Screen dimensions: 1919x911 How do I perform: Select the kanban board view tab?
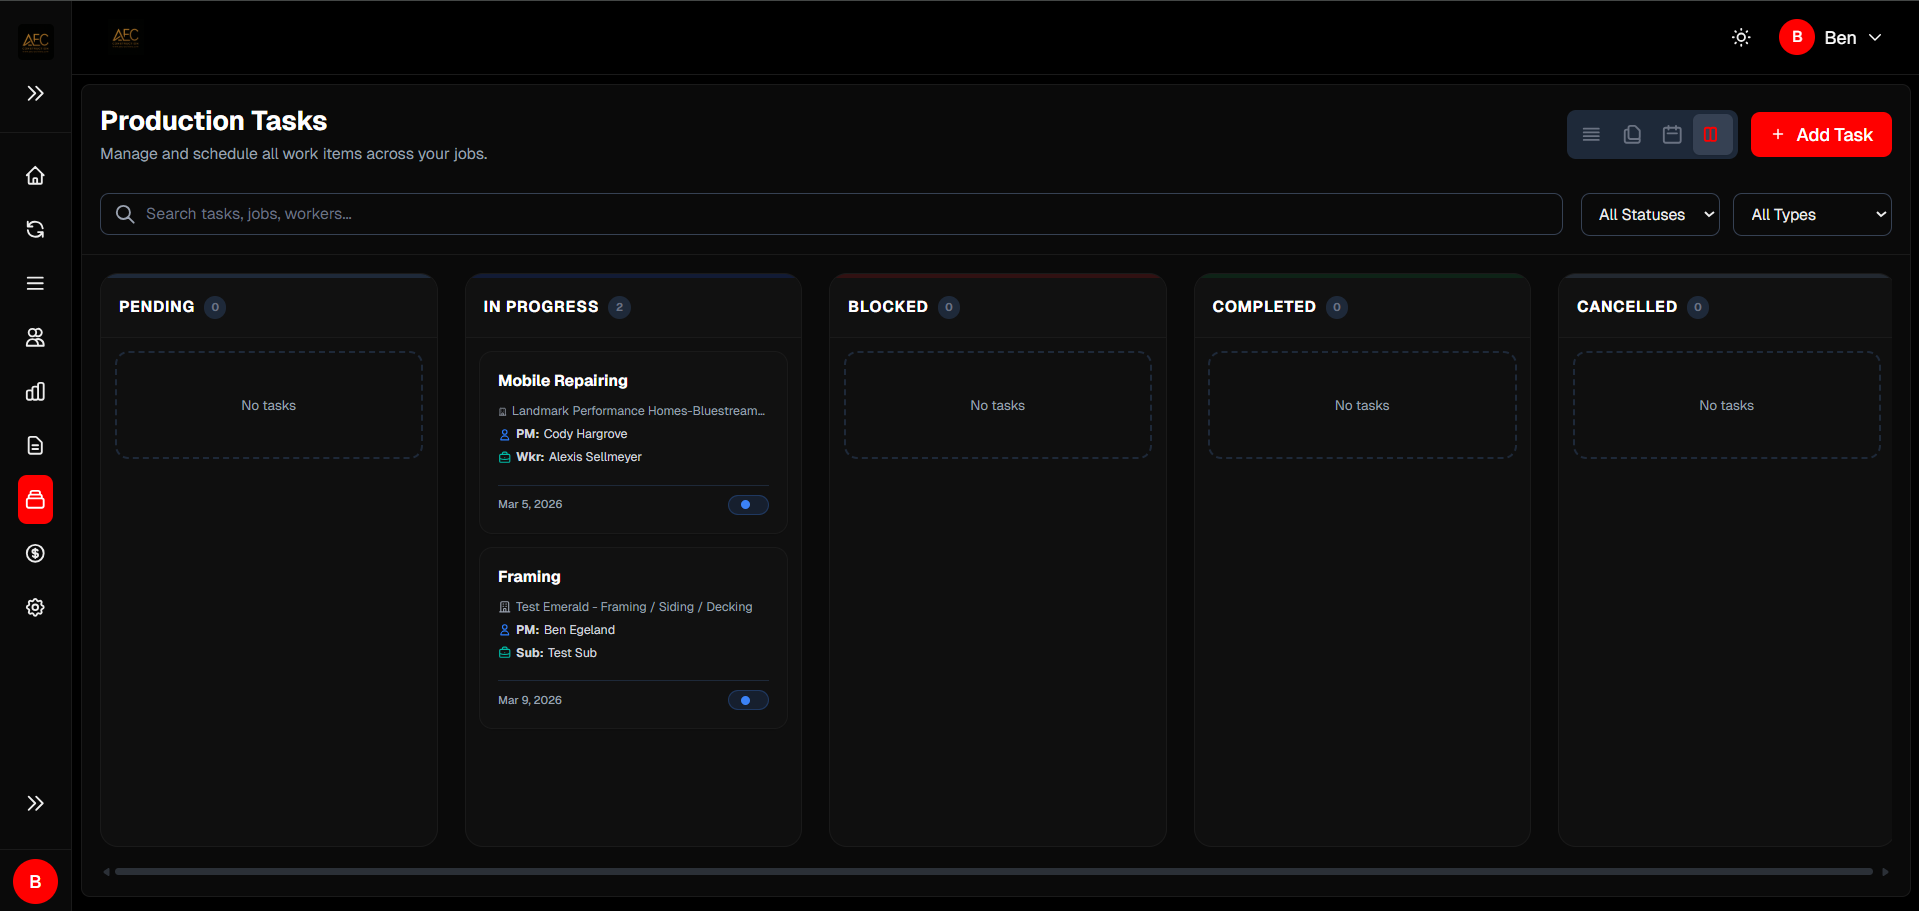click(1712, 134)
